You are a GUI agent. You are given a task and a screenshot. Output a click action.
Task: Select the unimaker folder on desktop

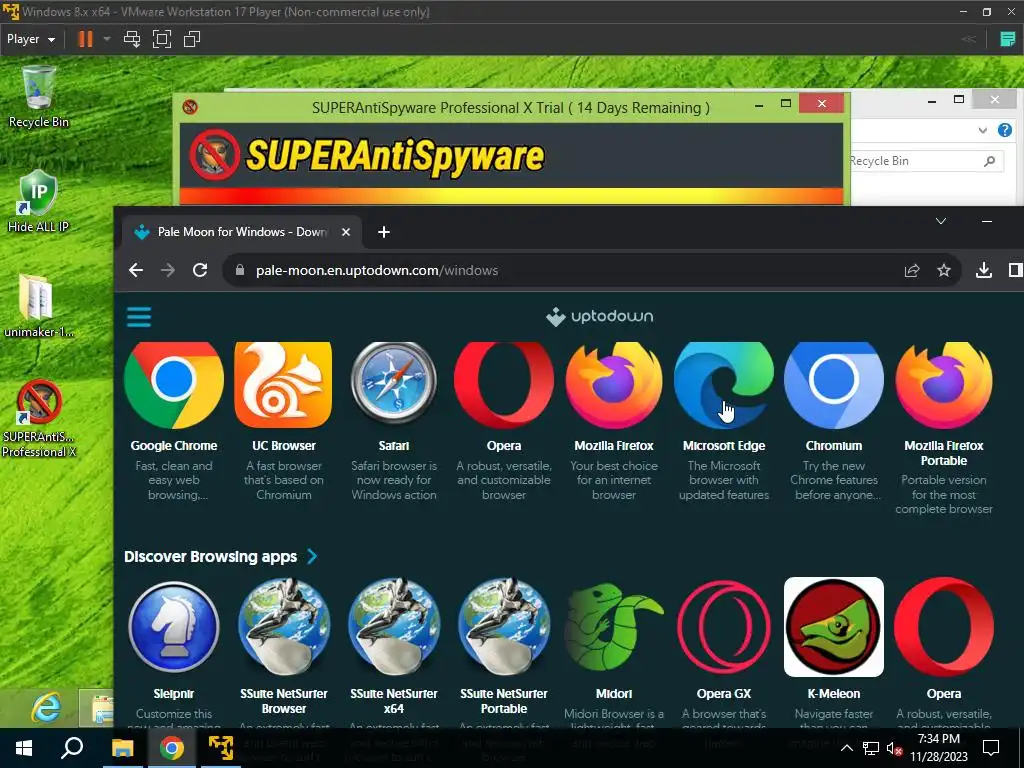(39, 306)
